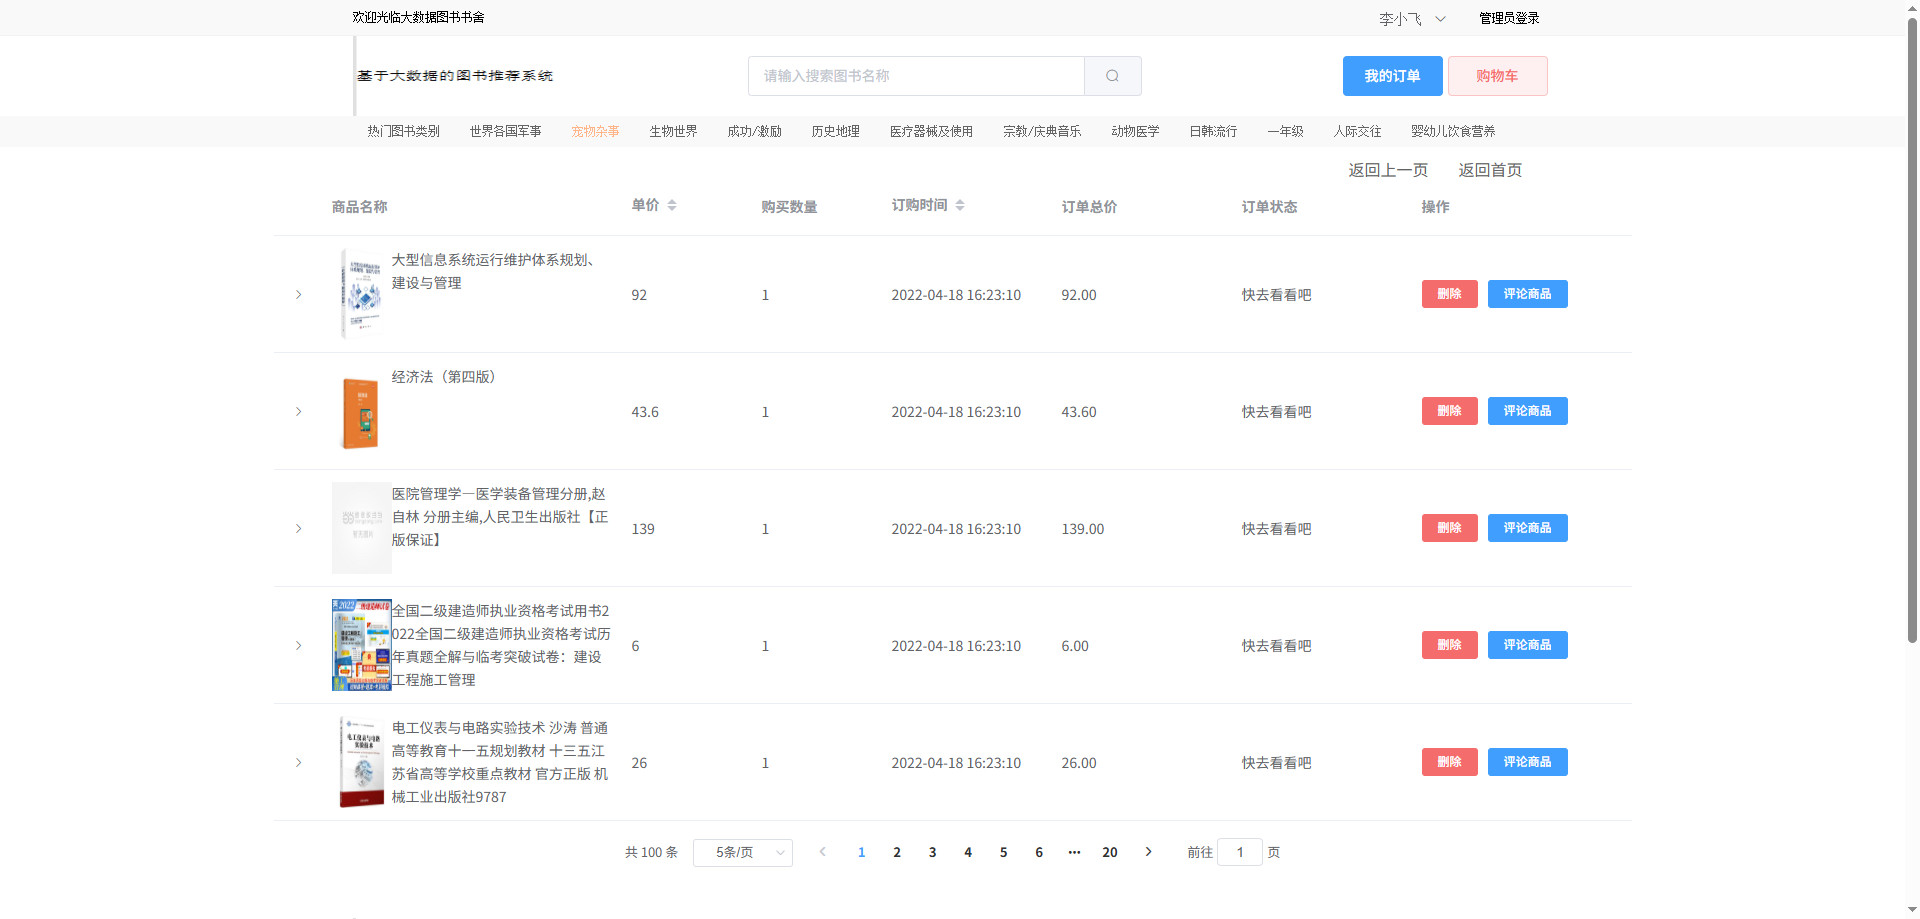
Task: Select the 日韩流行 category
Action: pyautogui.click(x=1213, y=131)
